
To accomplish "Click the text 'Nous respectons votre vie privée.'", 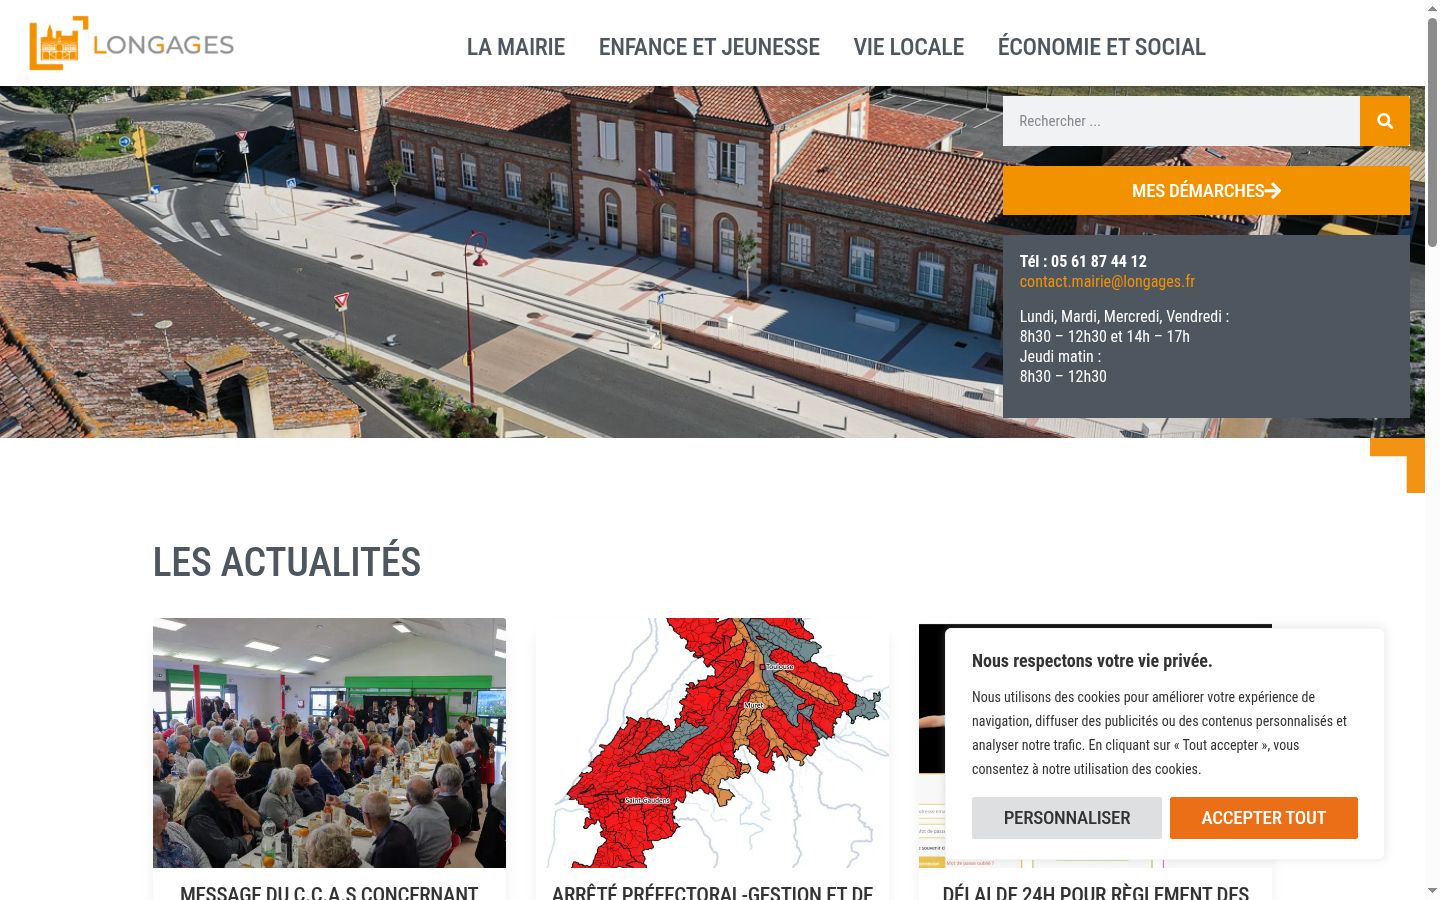I will point(1092,661).
